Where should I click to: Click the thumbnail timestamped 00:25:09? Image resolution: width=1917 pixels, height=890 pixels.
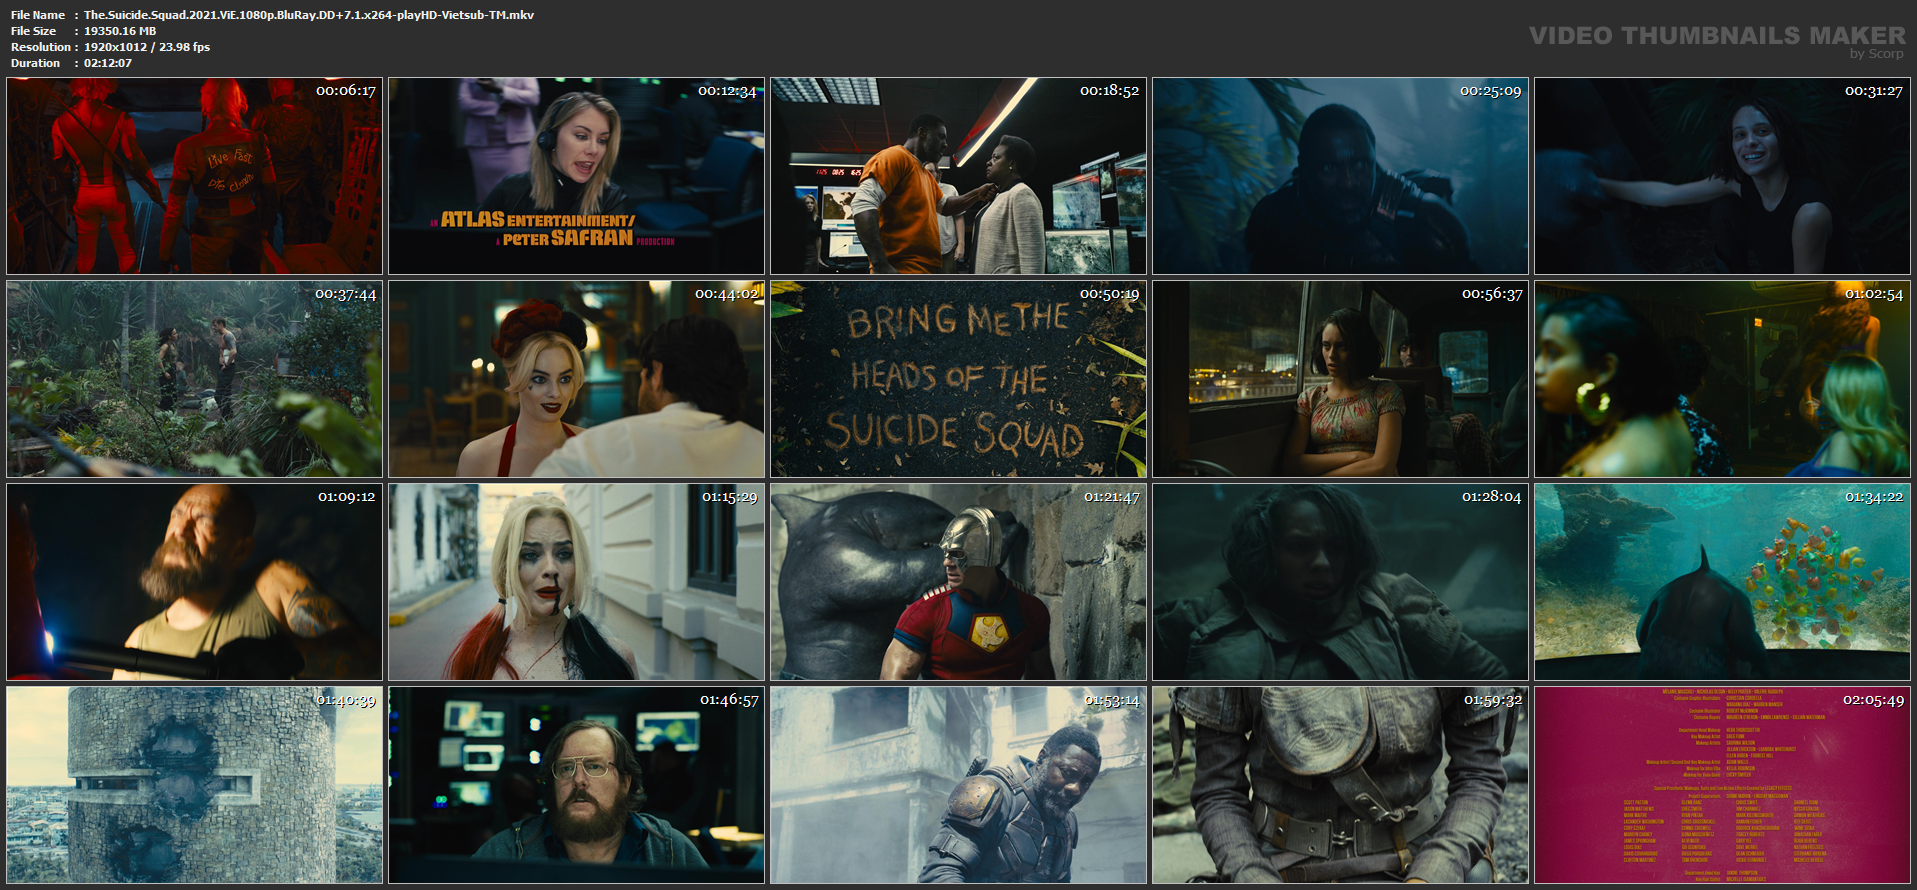tap(1341, 176)
